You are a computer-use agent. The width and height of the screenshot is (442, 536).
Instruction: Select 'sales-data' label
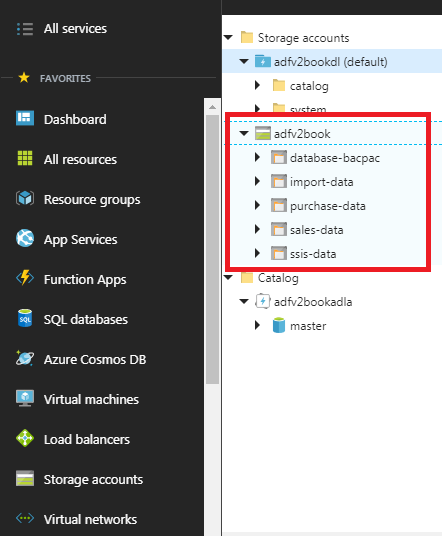(x=317, y=230)
